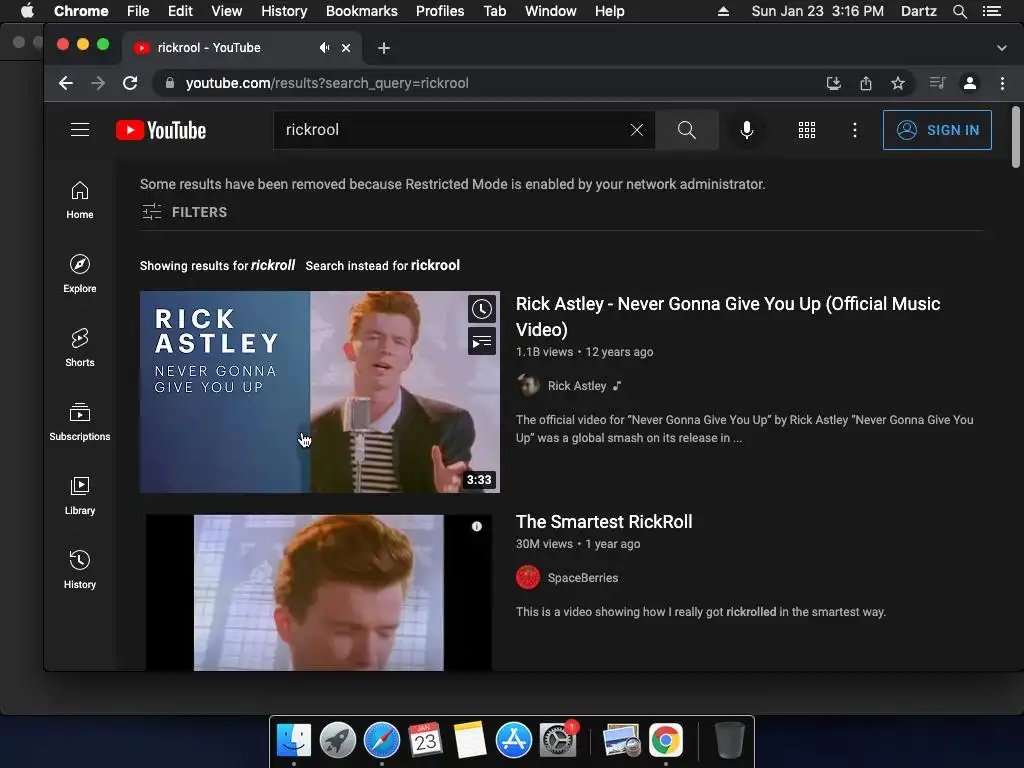The width and height of the screenshot is (1024, 768).
Task: Click the rickroll corrected results link
Action: (x=273, y=265)
